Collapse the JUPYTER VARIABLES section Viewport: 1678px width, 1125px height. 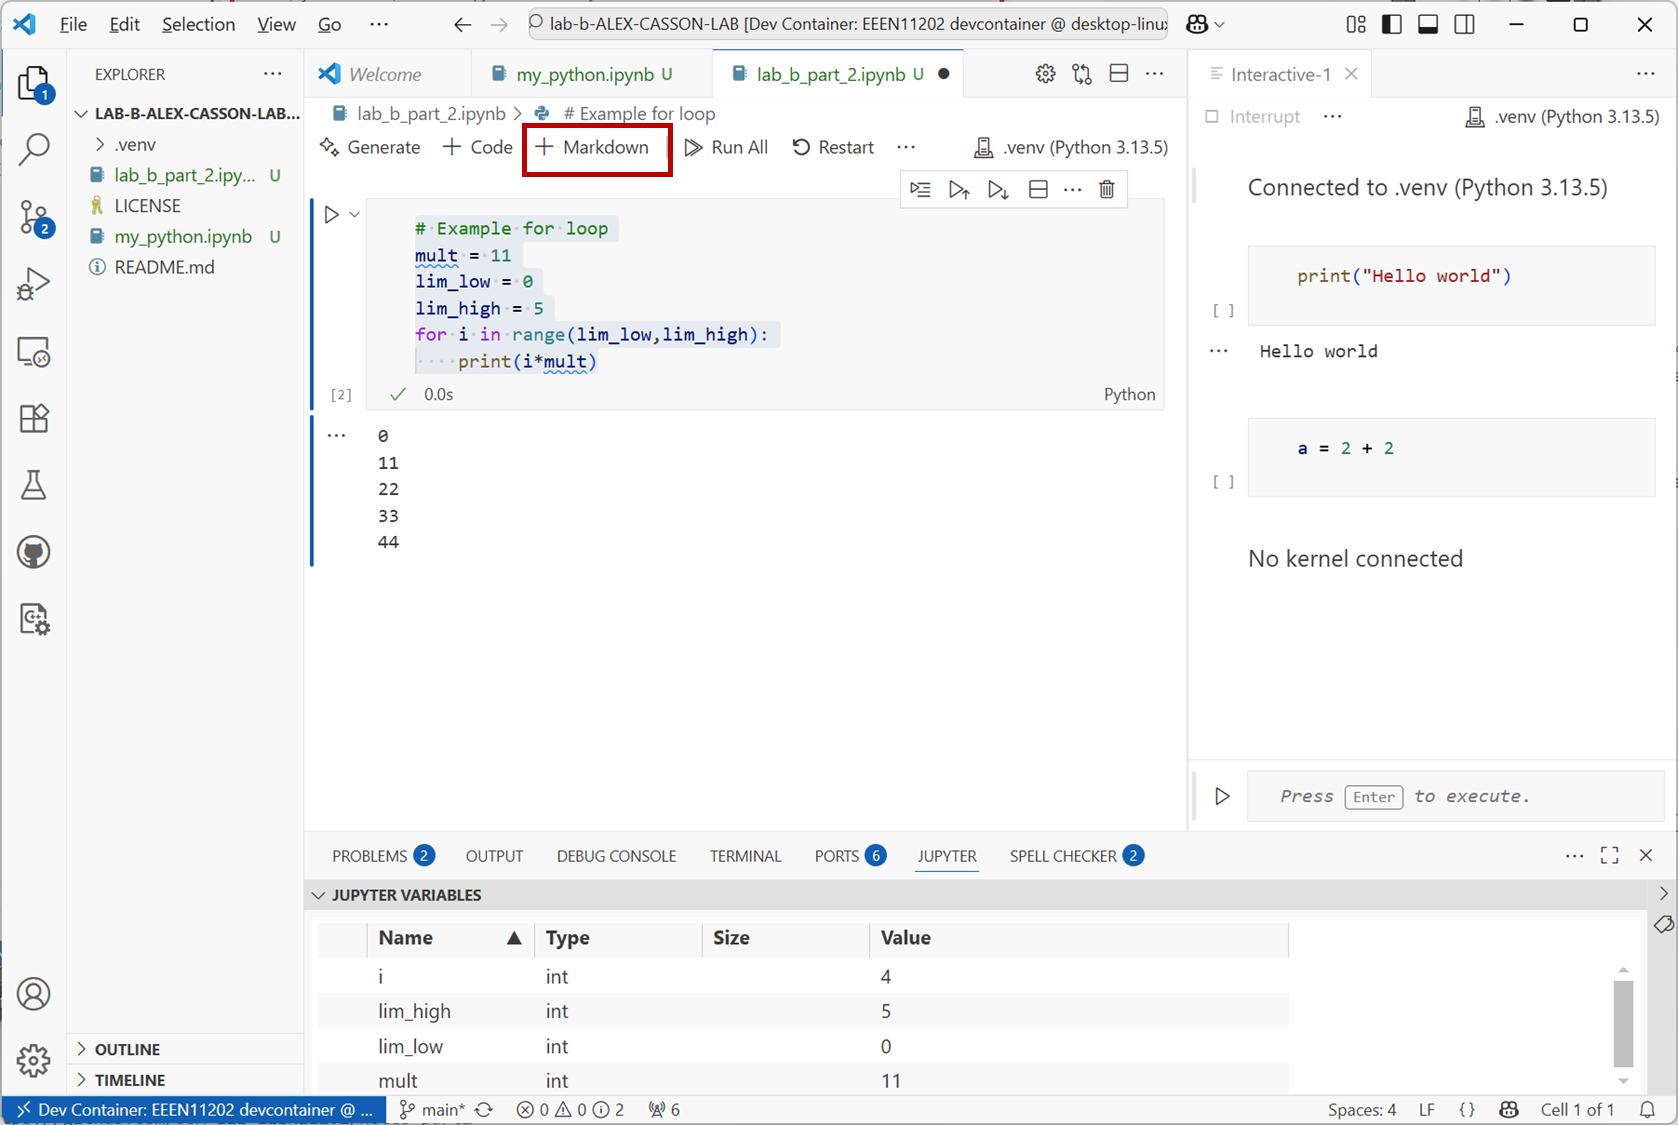click(x=319, y=895)
